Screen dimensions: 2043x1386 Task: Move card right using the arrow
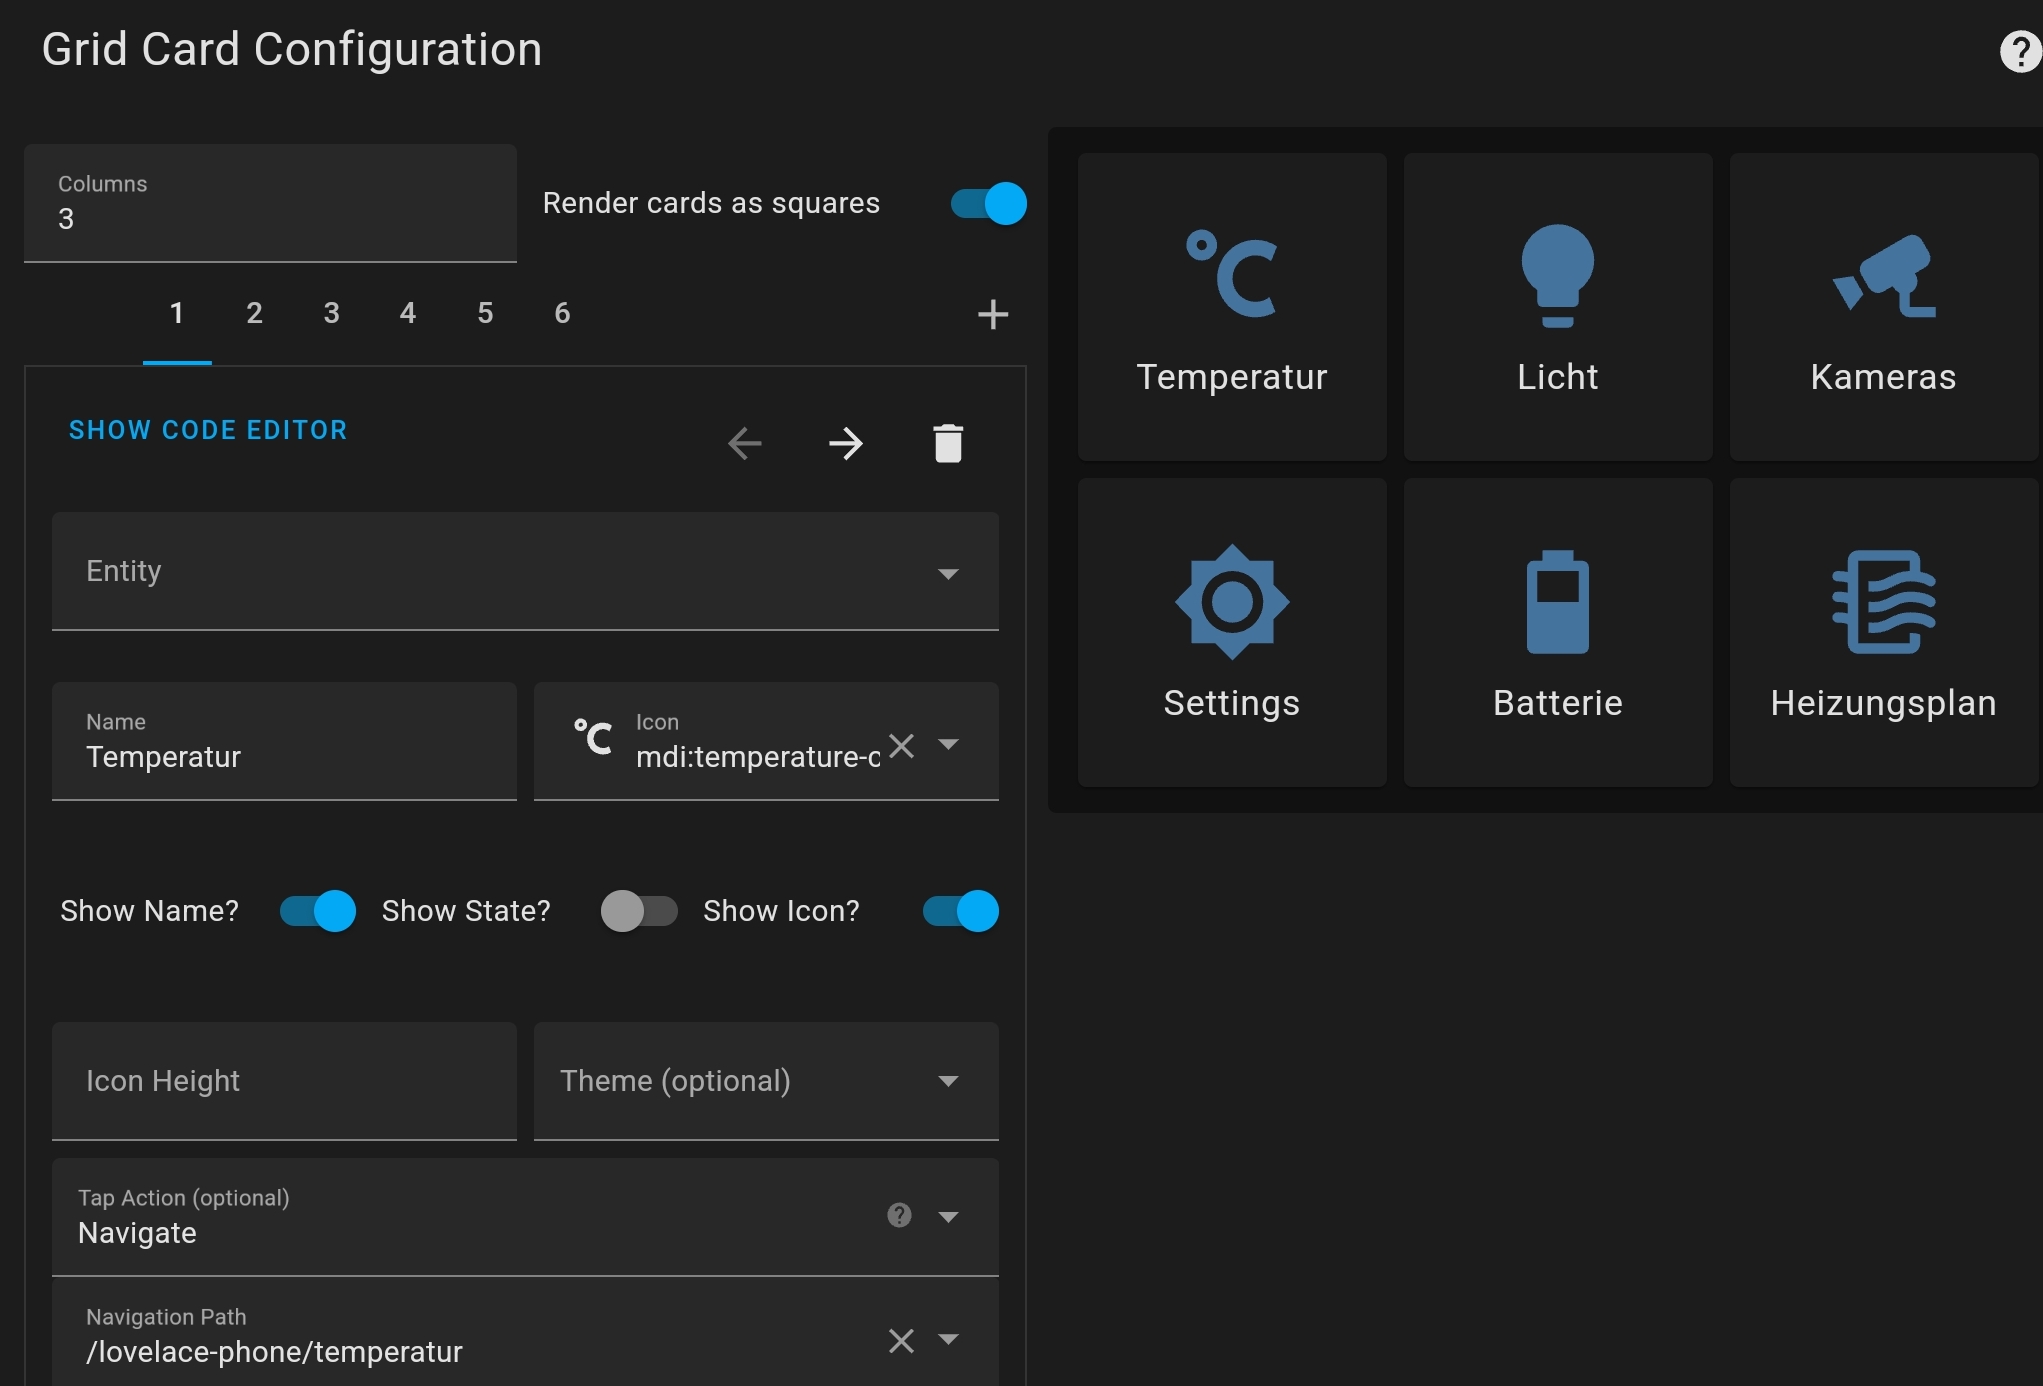[x=846, y=443]
